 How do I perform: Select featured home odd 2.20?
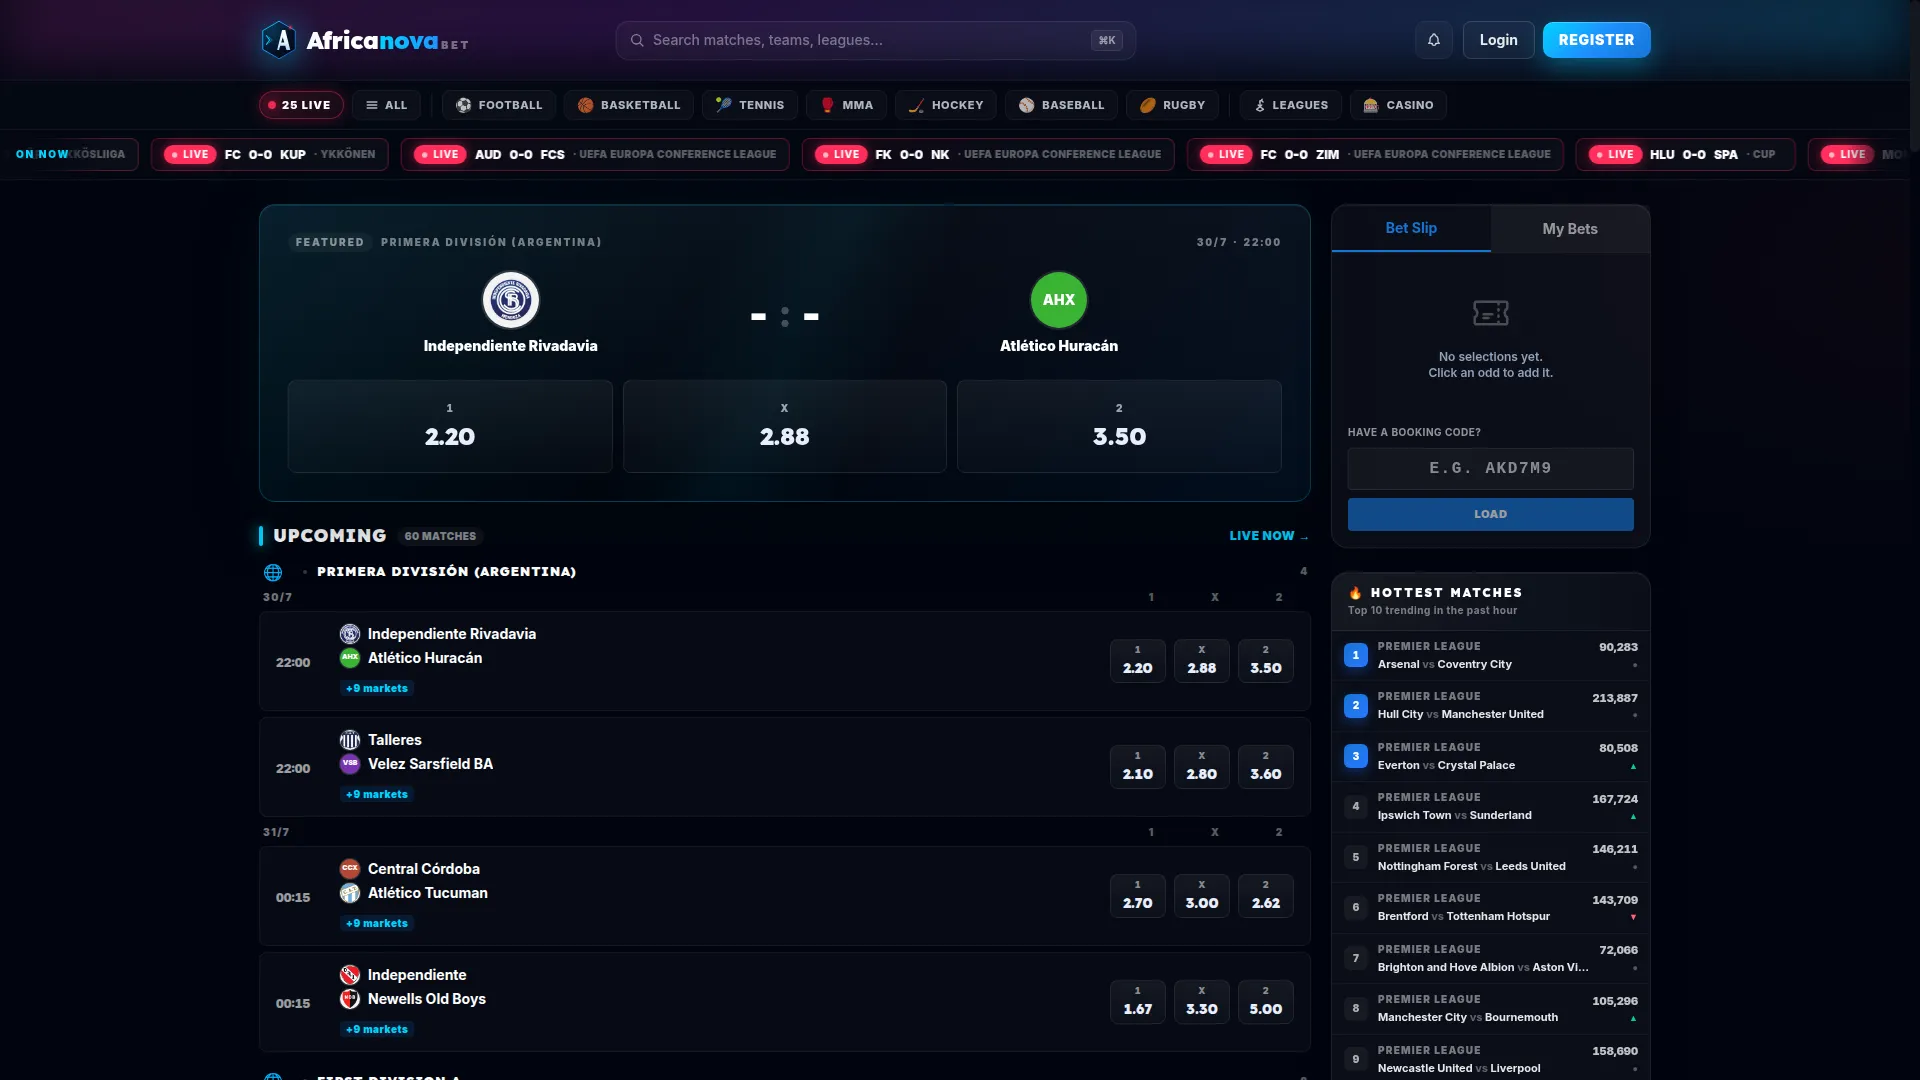point(450,426)
